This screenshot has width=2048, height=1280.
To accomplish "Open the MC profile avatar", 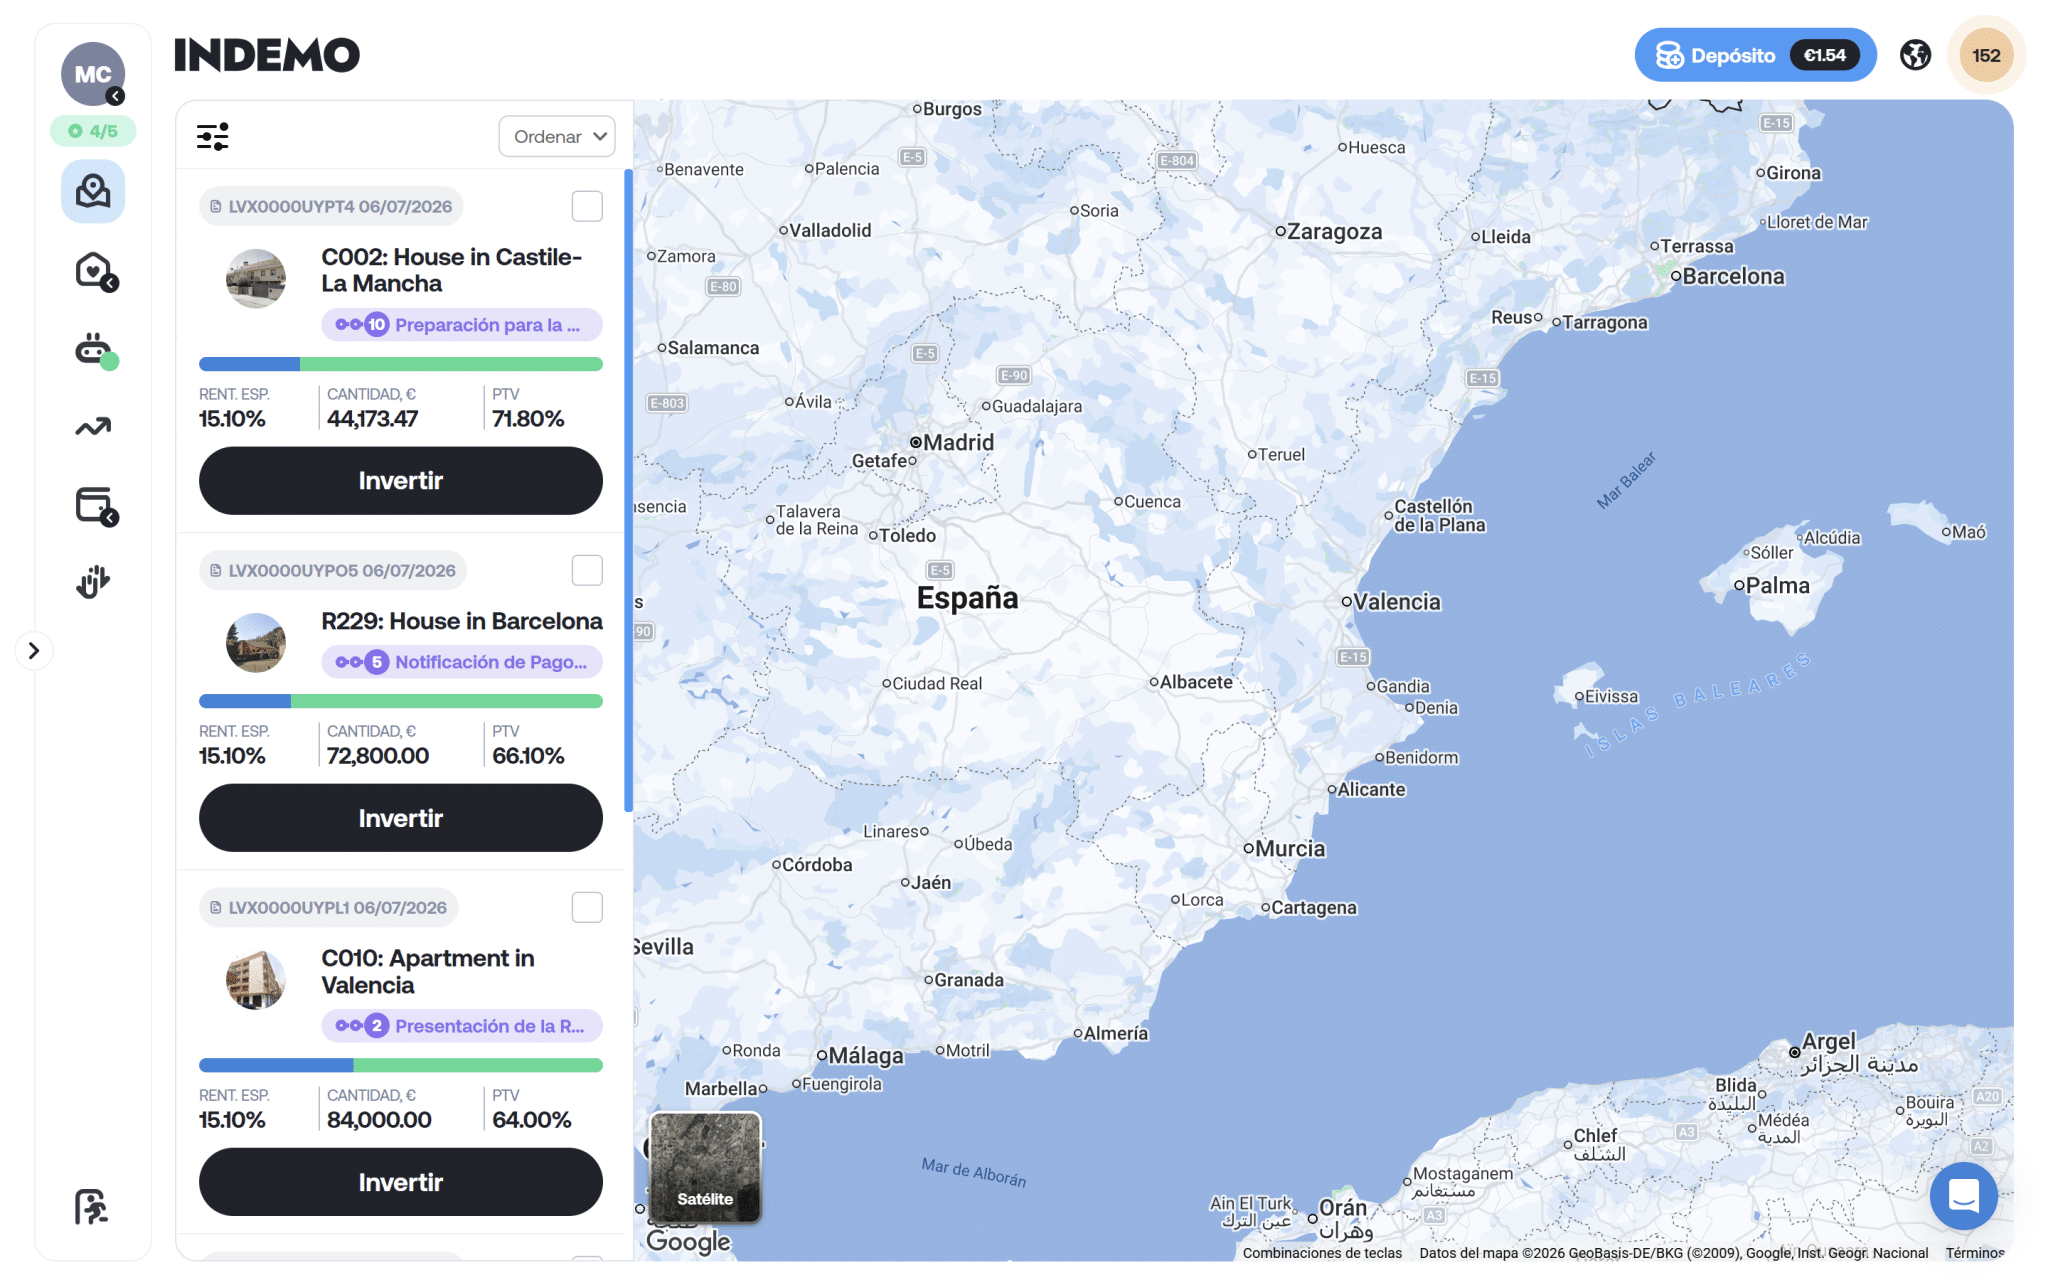I will [93, 74].
